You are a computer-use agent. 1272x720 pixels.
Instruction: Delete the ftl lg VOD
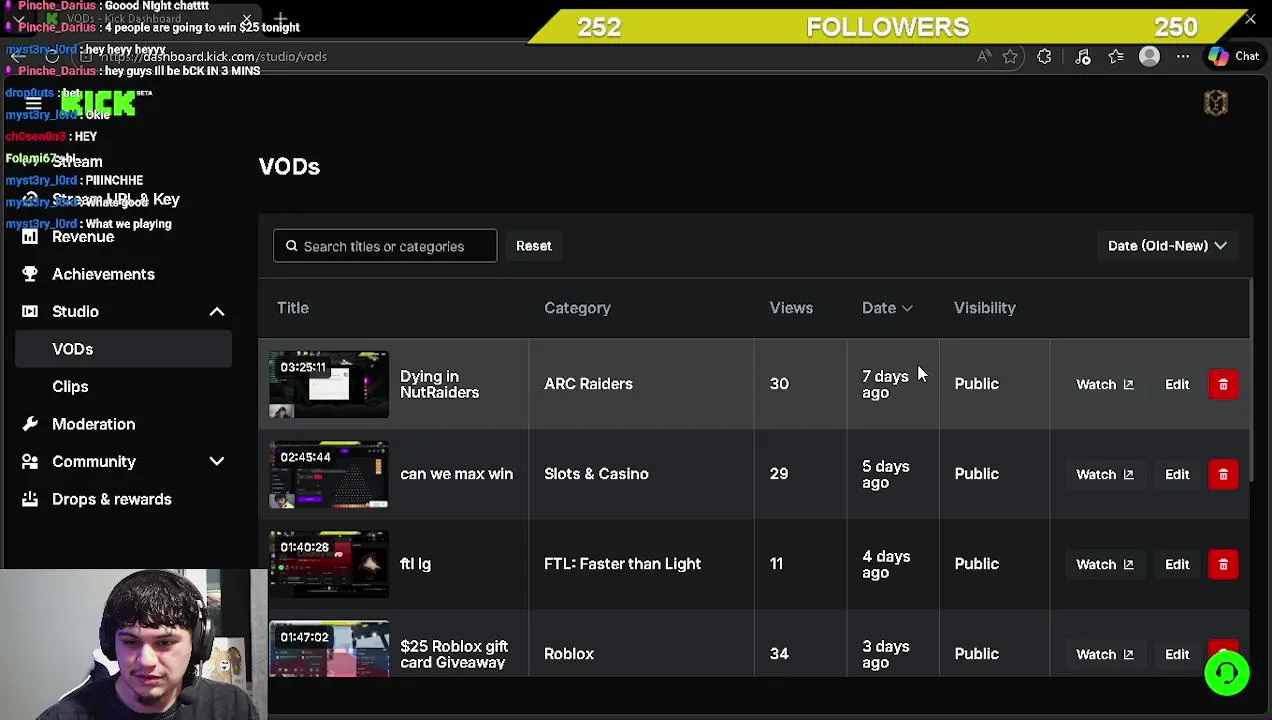1223,564
